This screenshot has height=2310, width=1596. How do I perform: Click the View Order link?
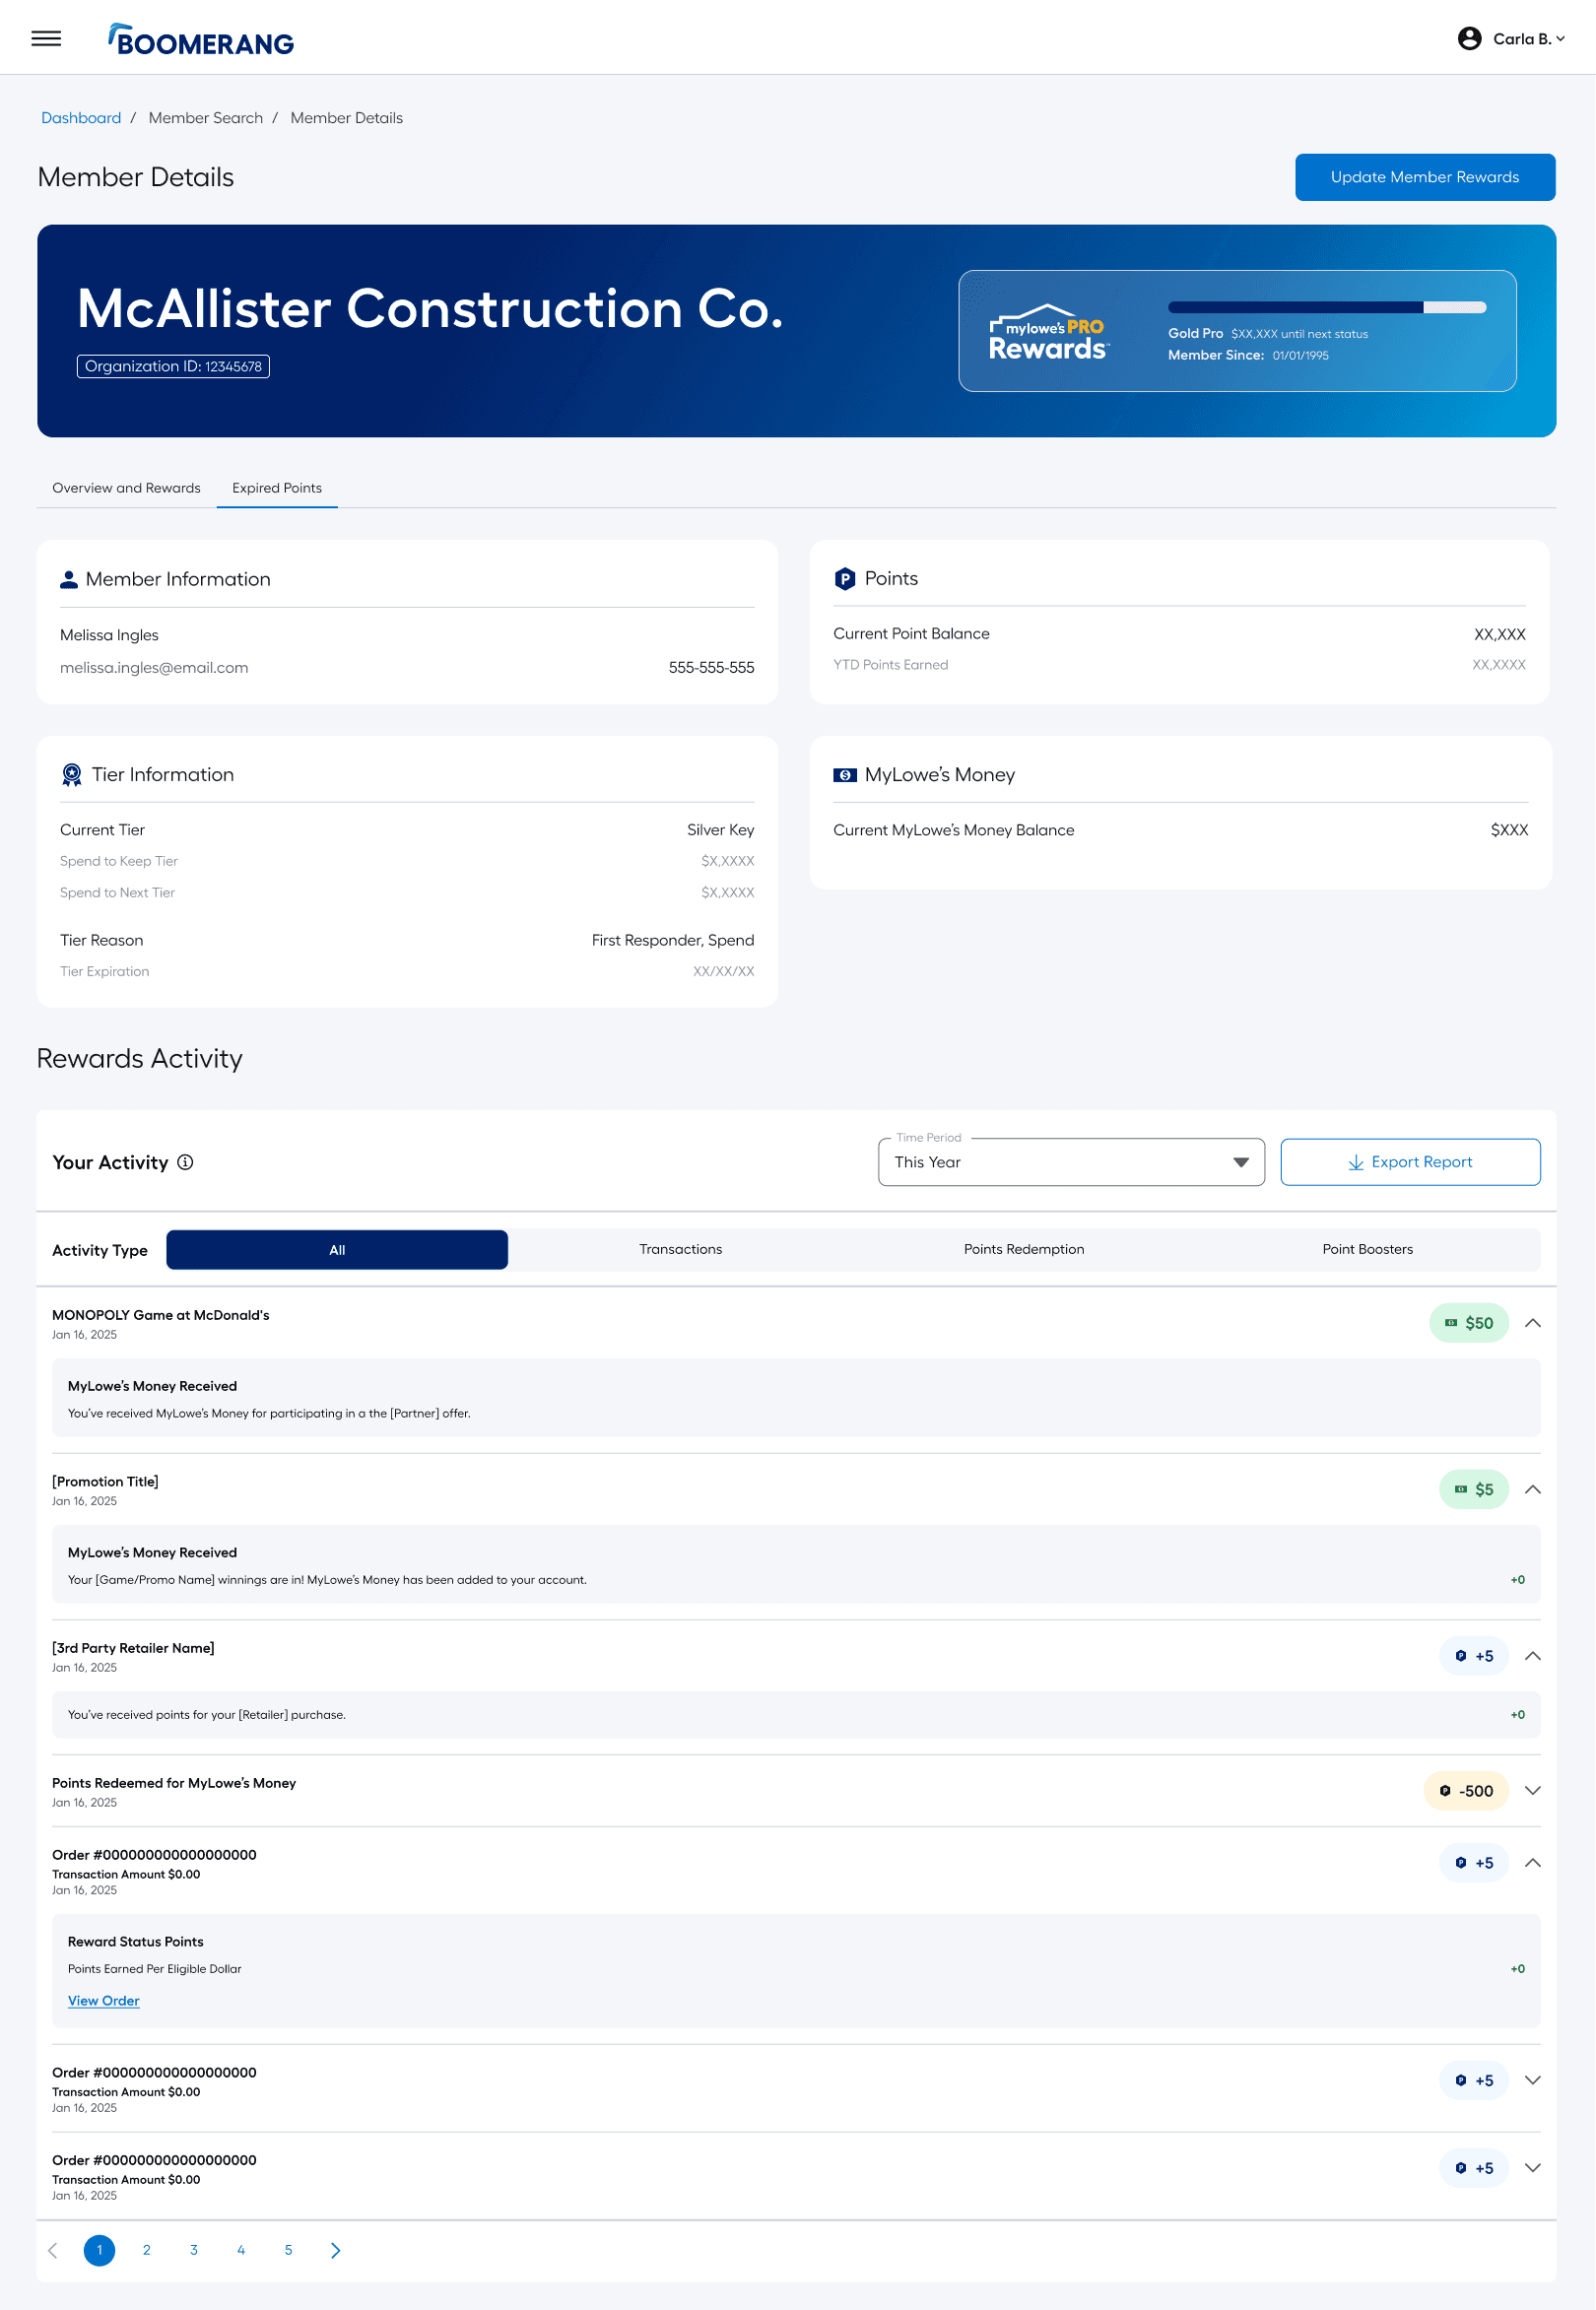click(104, 2001)
